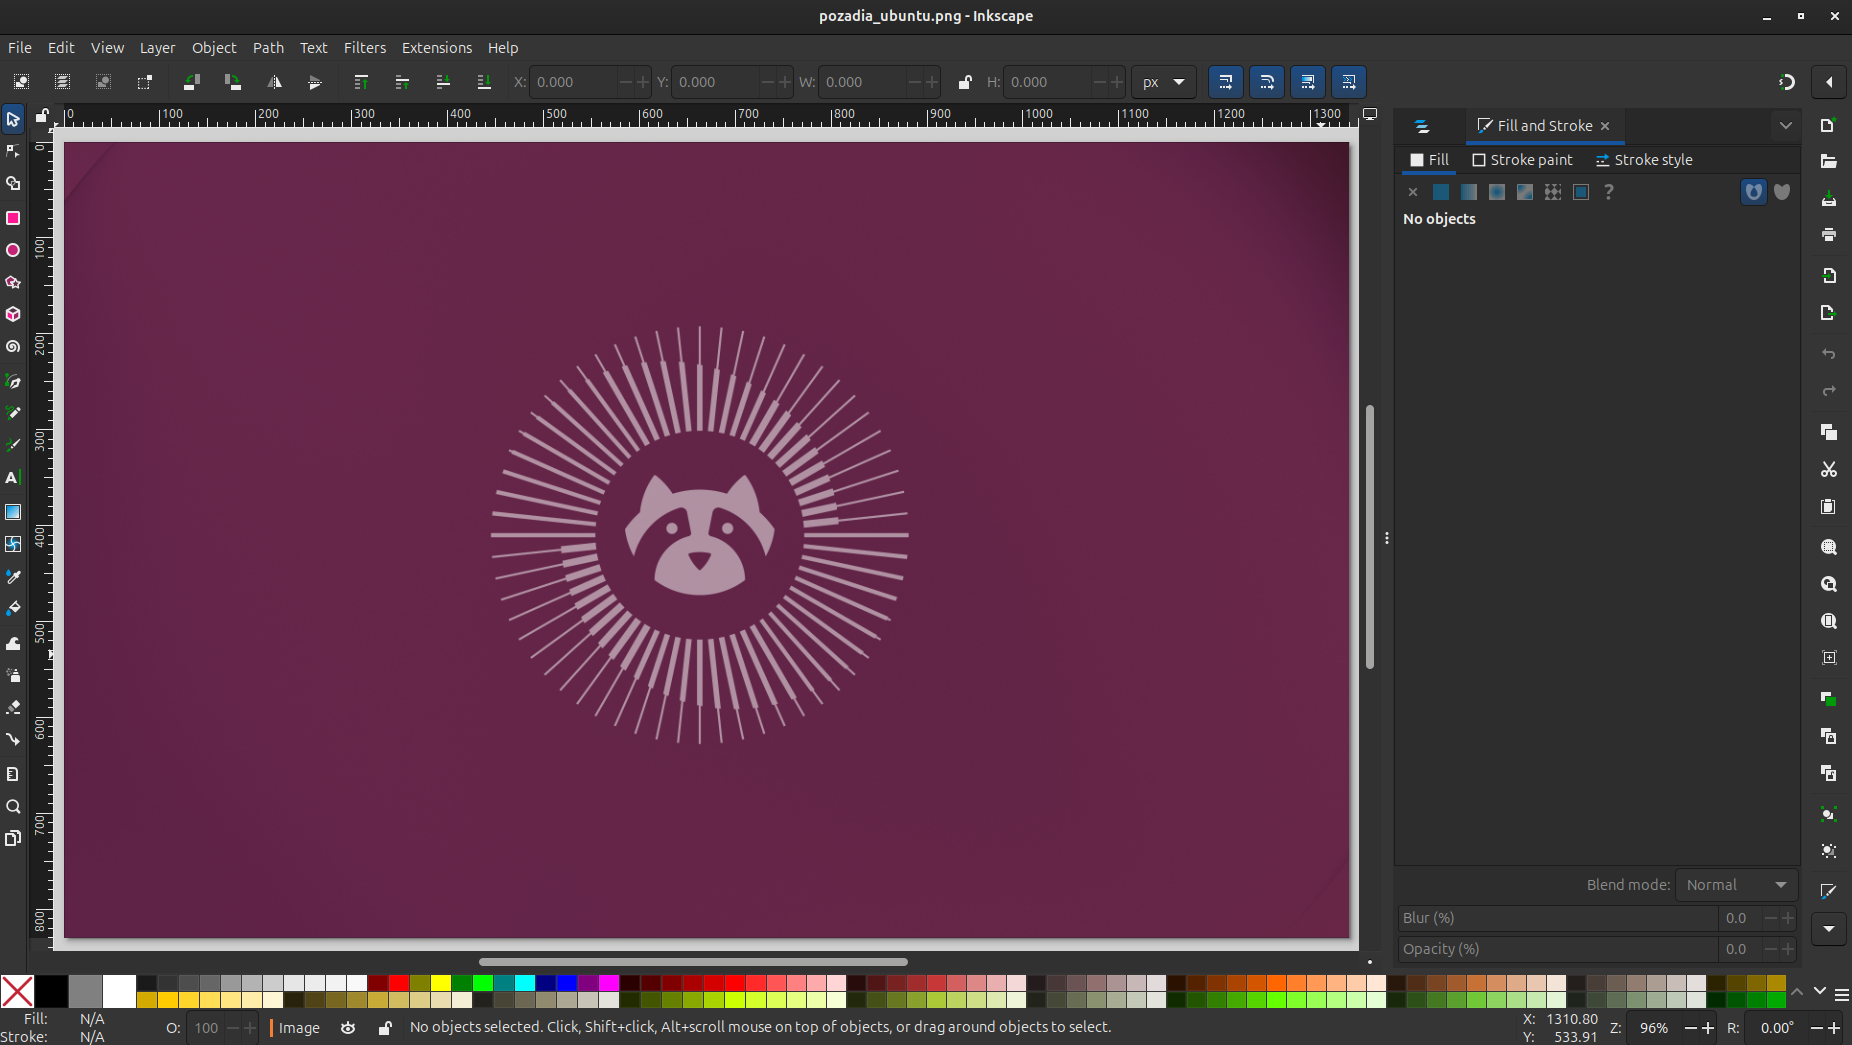Click Zoom to fit page icon

(1829, 621)
